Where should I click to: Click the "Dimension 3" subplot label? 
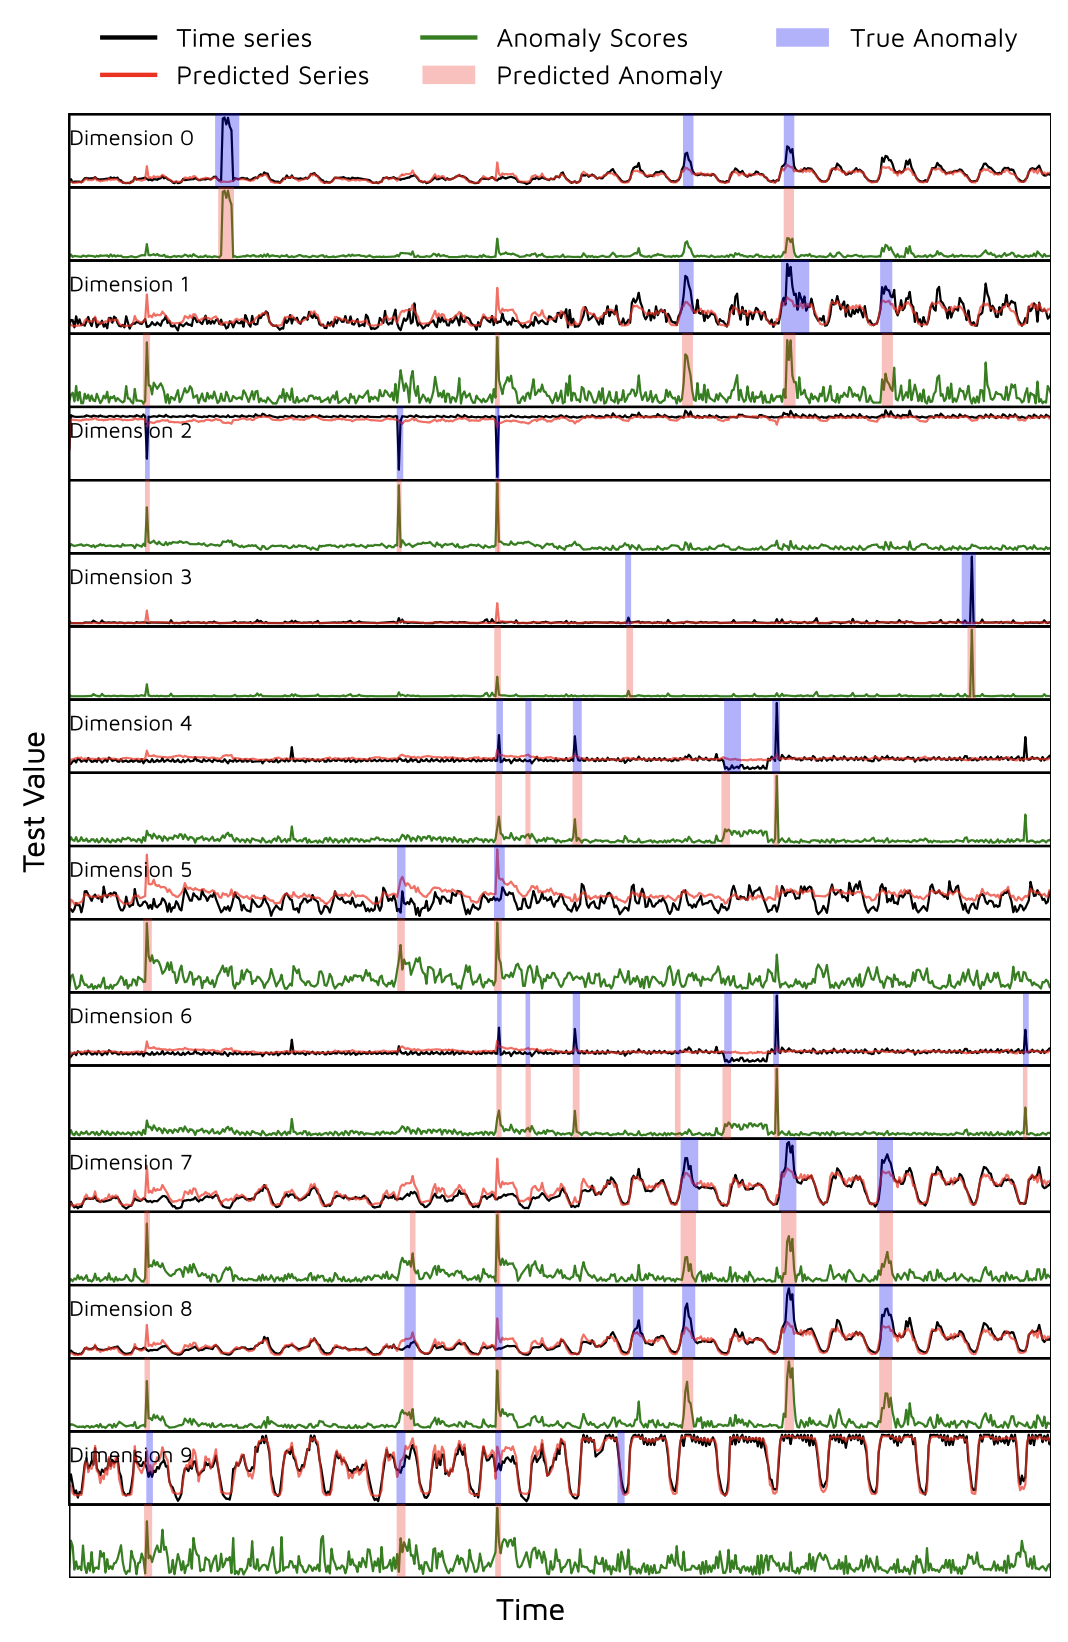tap(131, 577)
